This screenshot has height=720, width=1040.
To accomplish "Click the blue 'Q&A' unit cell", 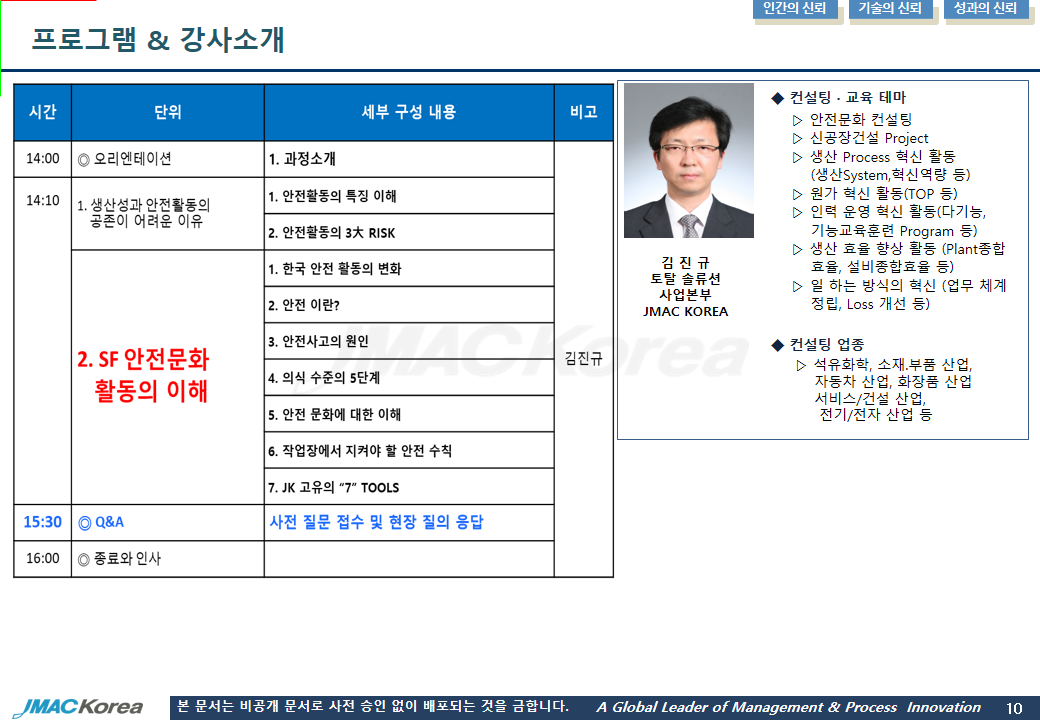I will coord(168,522).
